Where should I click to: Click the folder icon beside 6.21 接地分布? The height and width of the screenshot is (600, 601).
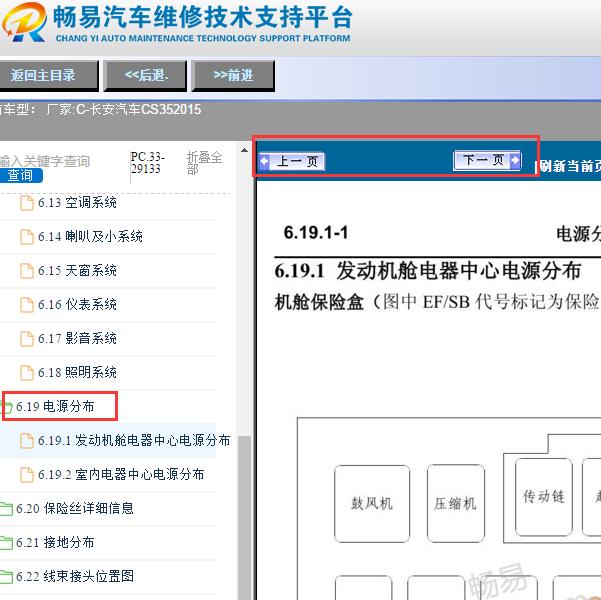[6, 543]
